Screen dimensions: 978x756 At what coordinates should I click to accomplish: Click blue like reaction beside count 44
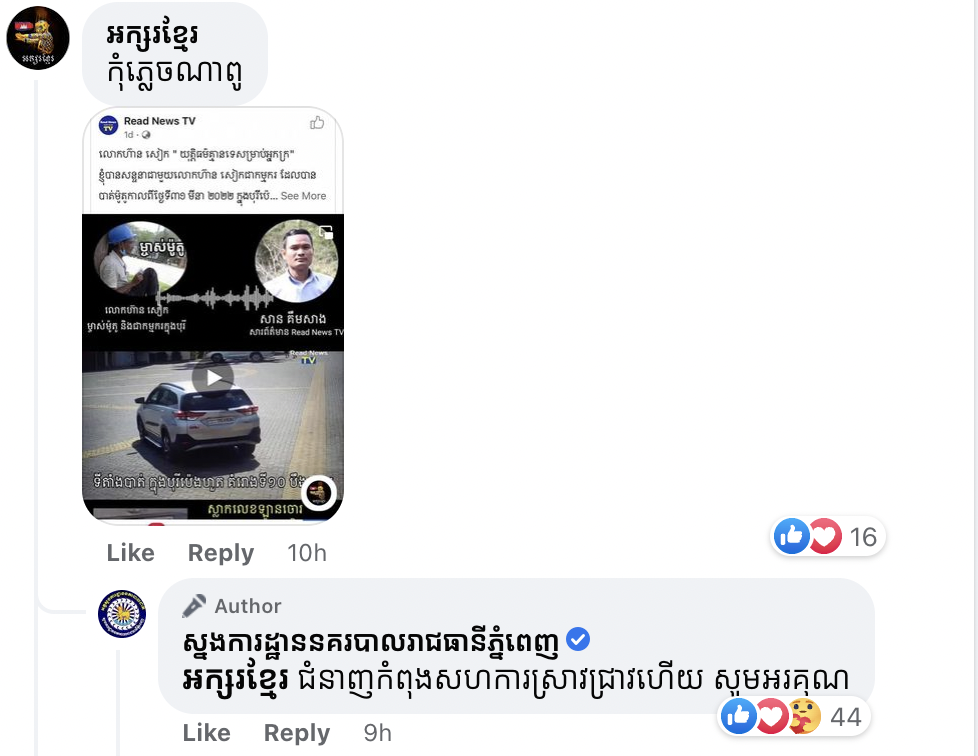tap(739, 716)
